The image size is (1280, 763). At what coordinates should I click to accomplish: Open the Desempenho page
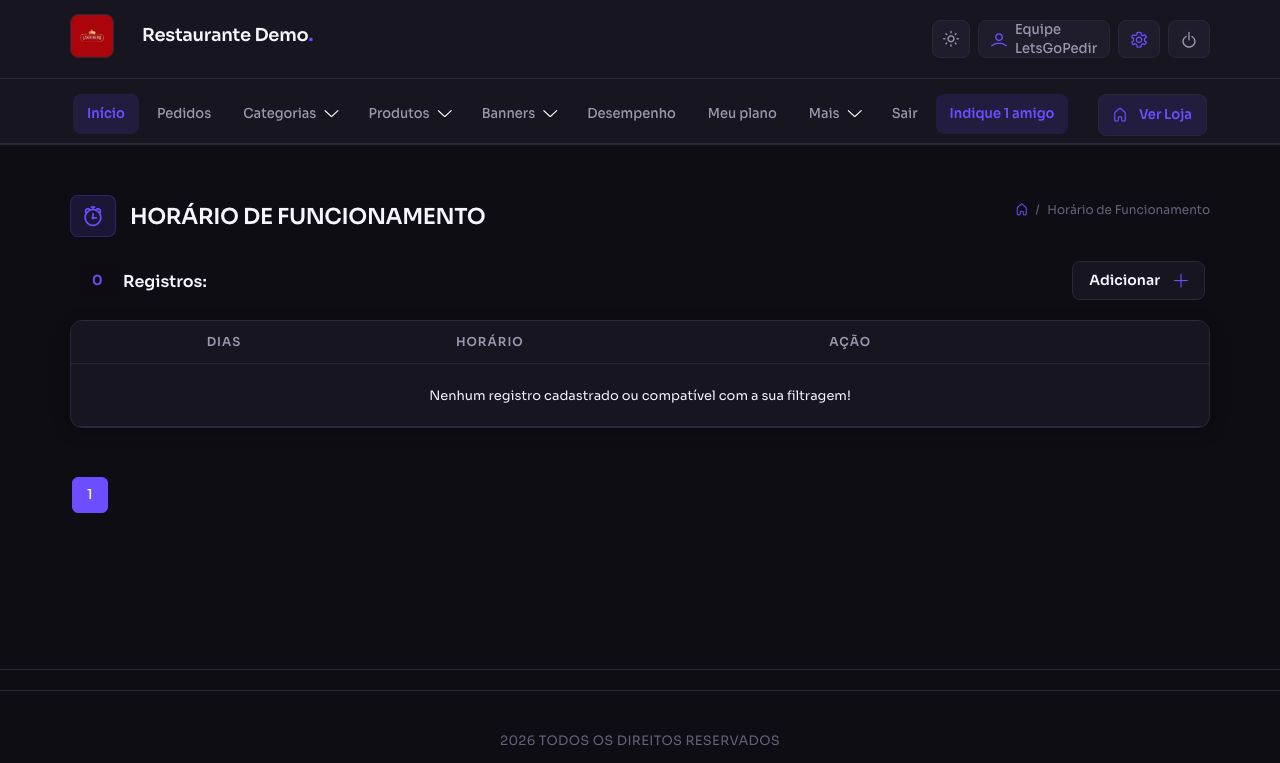click(x=631, y=114)
